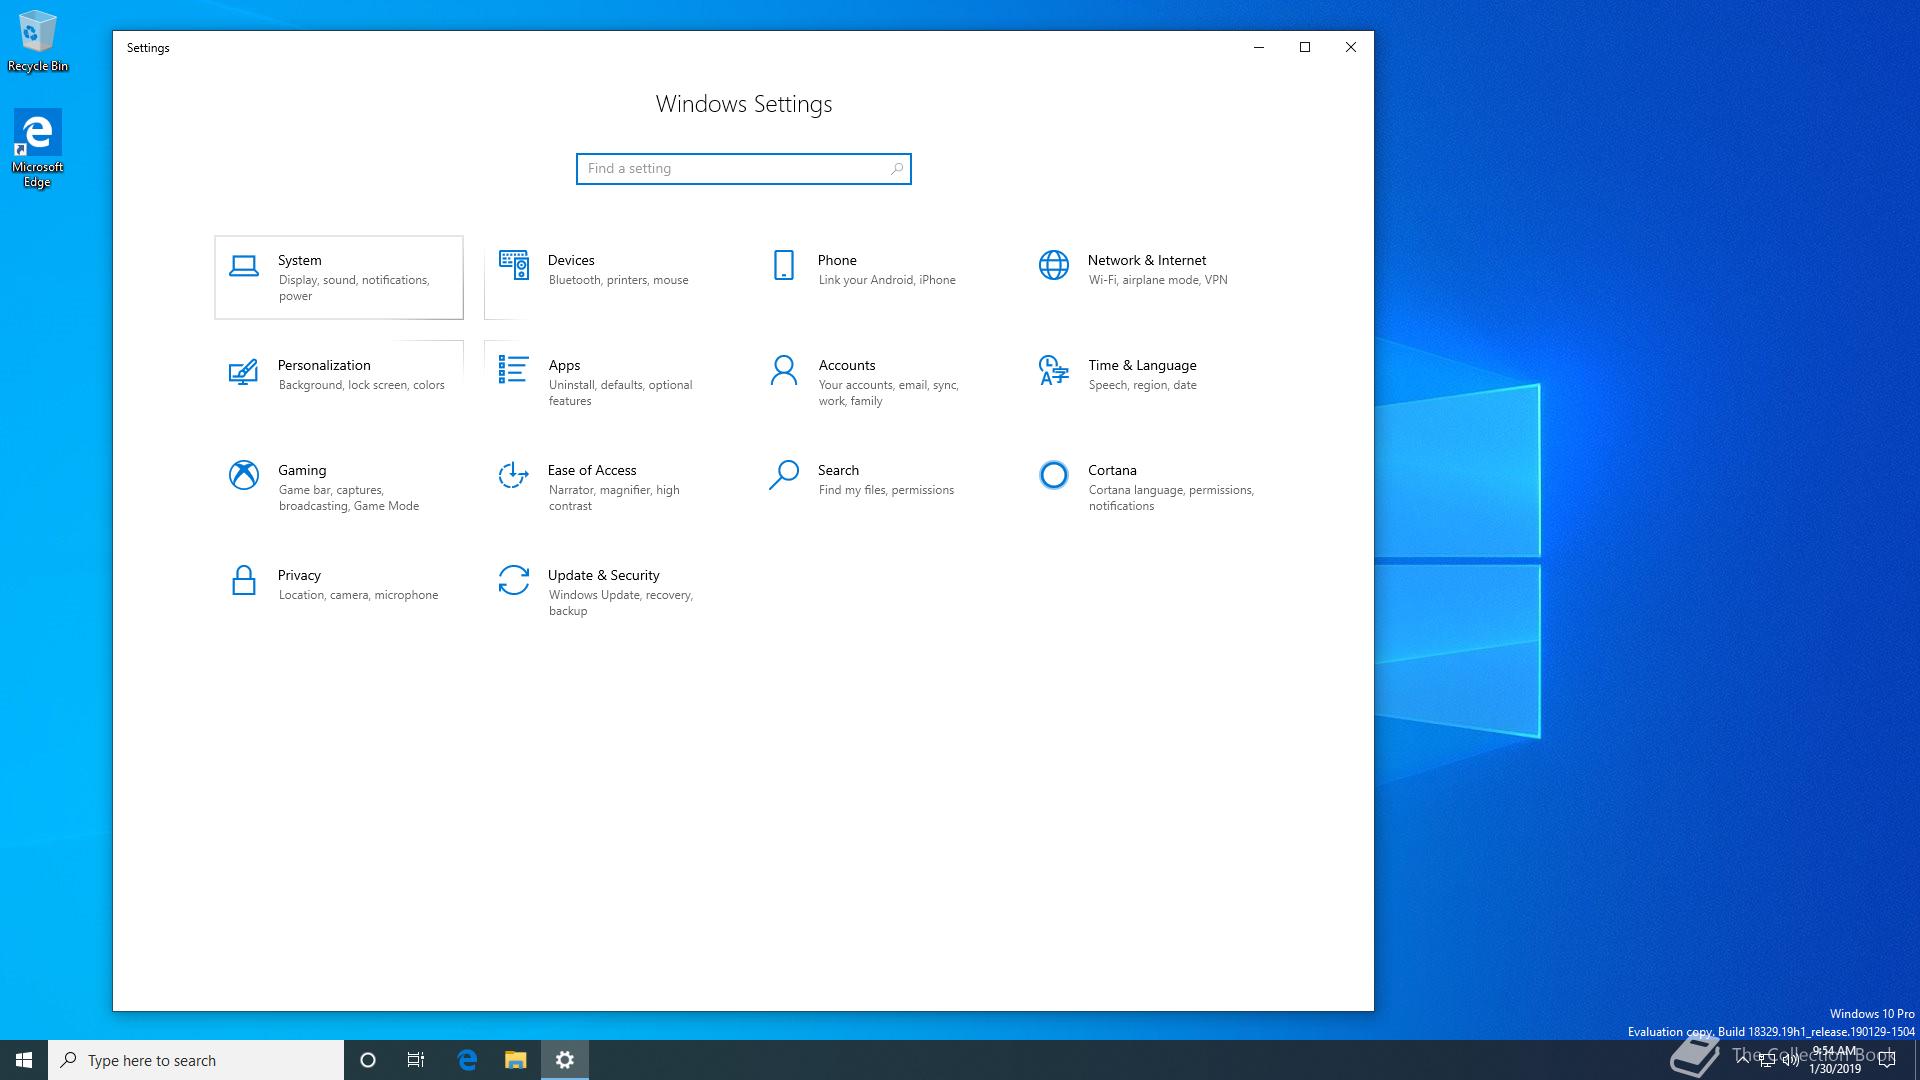Open the Windows Start button

[x=24, y=1060]
